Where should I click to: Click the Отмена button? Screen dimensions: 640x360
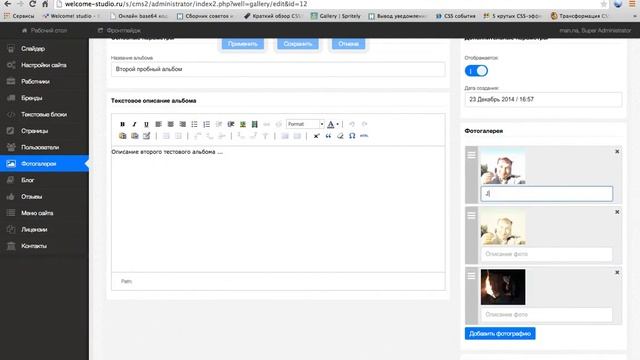(x=348, y=44)
